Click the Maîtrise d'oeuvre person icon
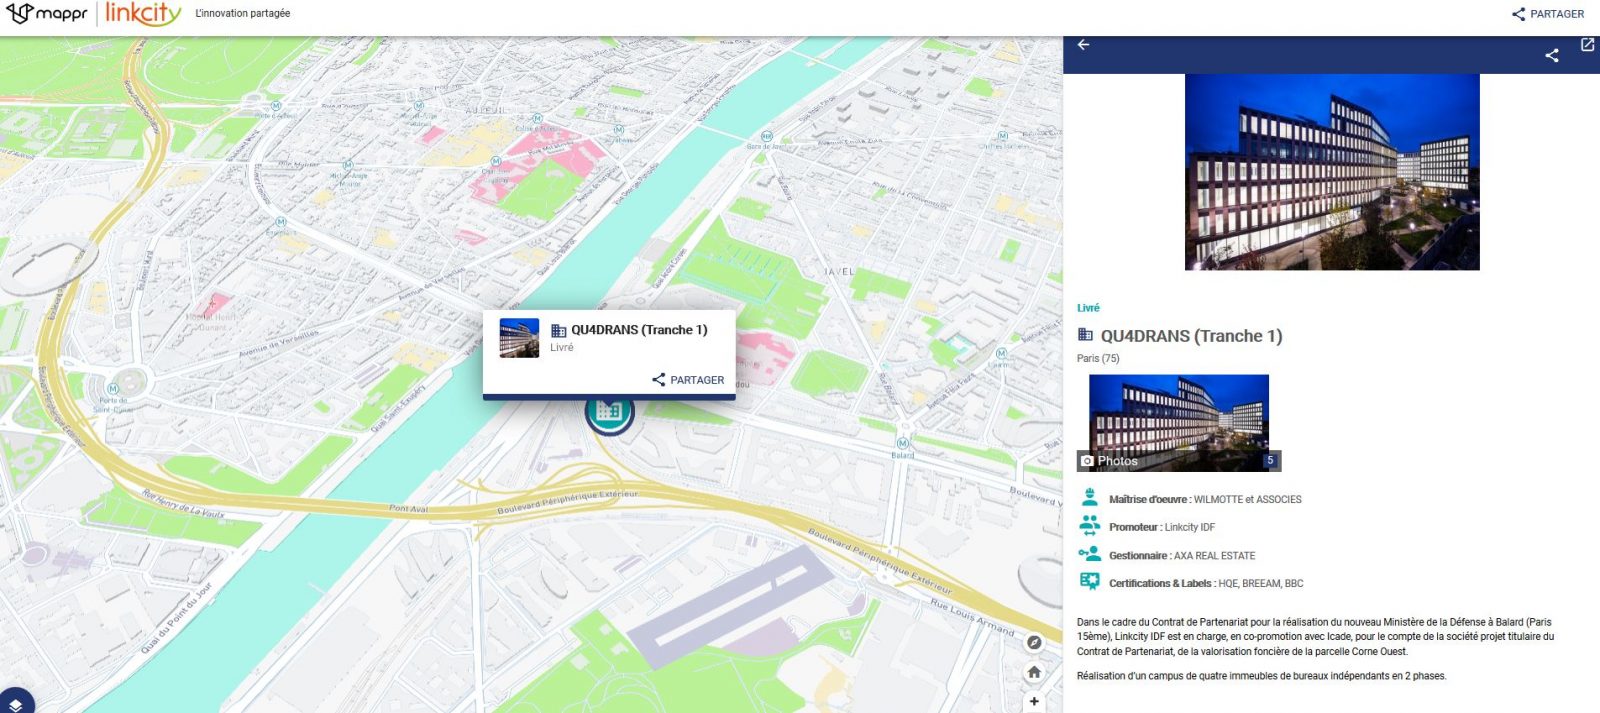1600x713 pixels. [x=1090, y=497]
